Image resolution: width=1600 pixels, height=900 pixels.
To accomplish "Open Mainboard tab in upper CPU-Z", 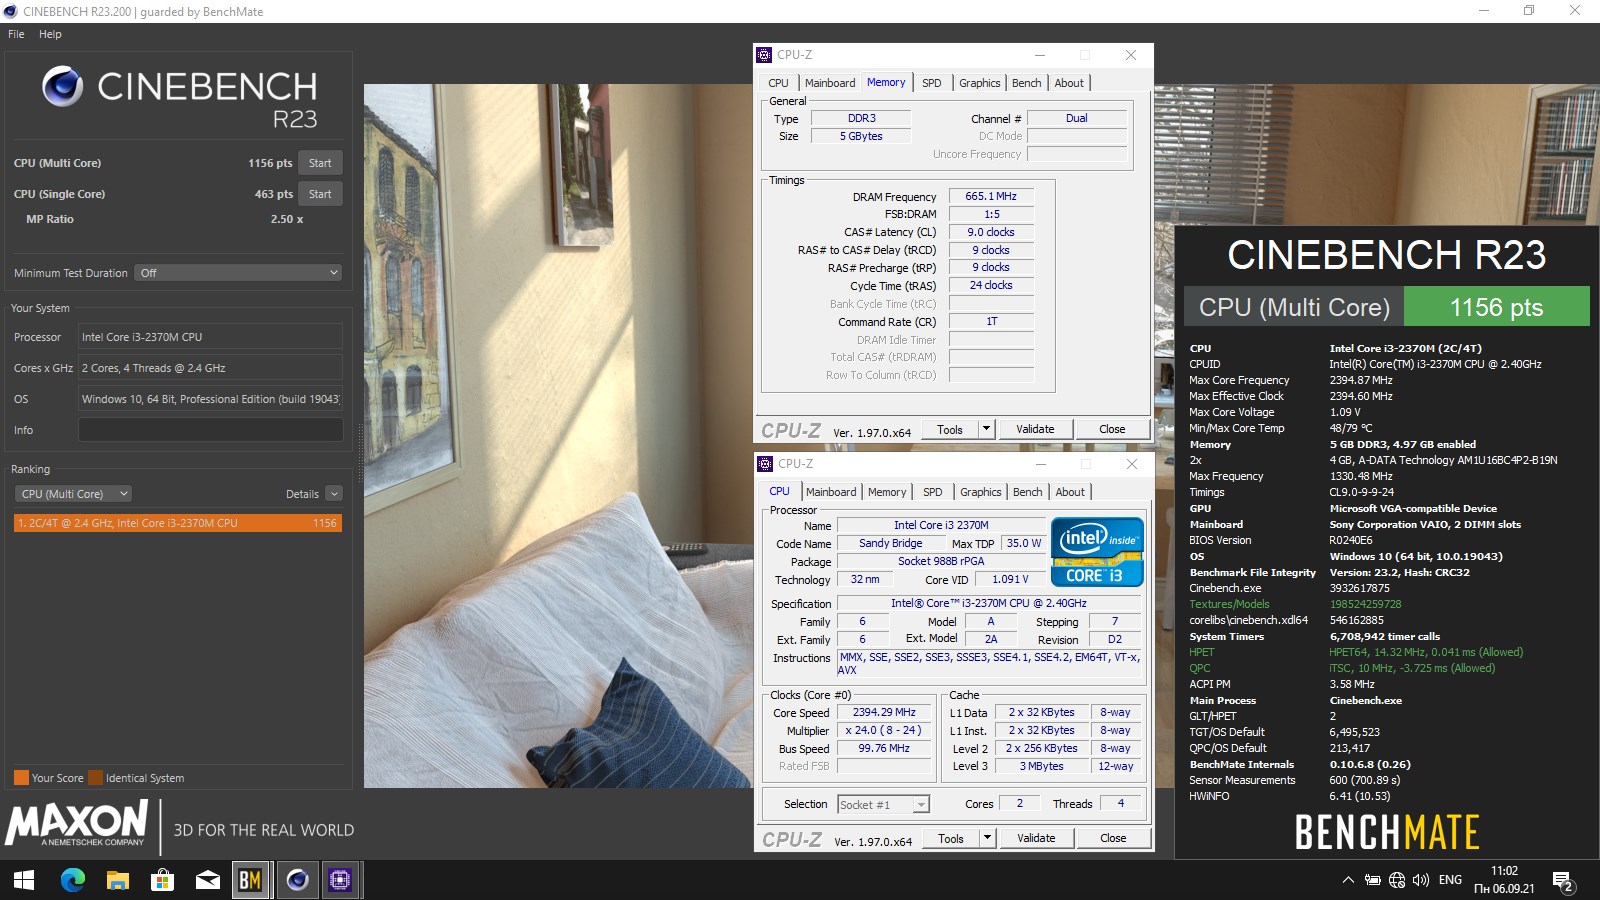I will tap(830, 83).
